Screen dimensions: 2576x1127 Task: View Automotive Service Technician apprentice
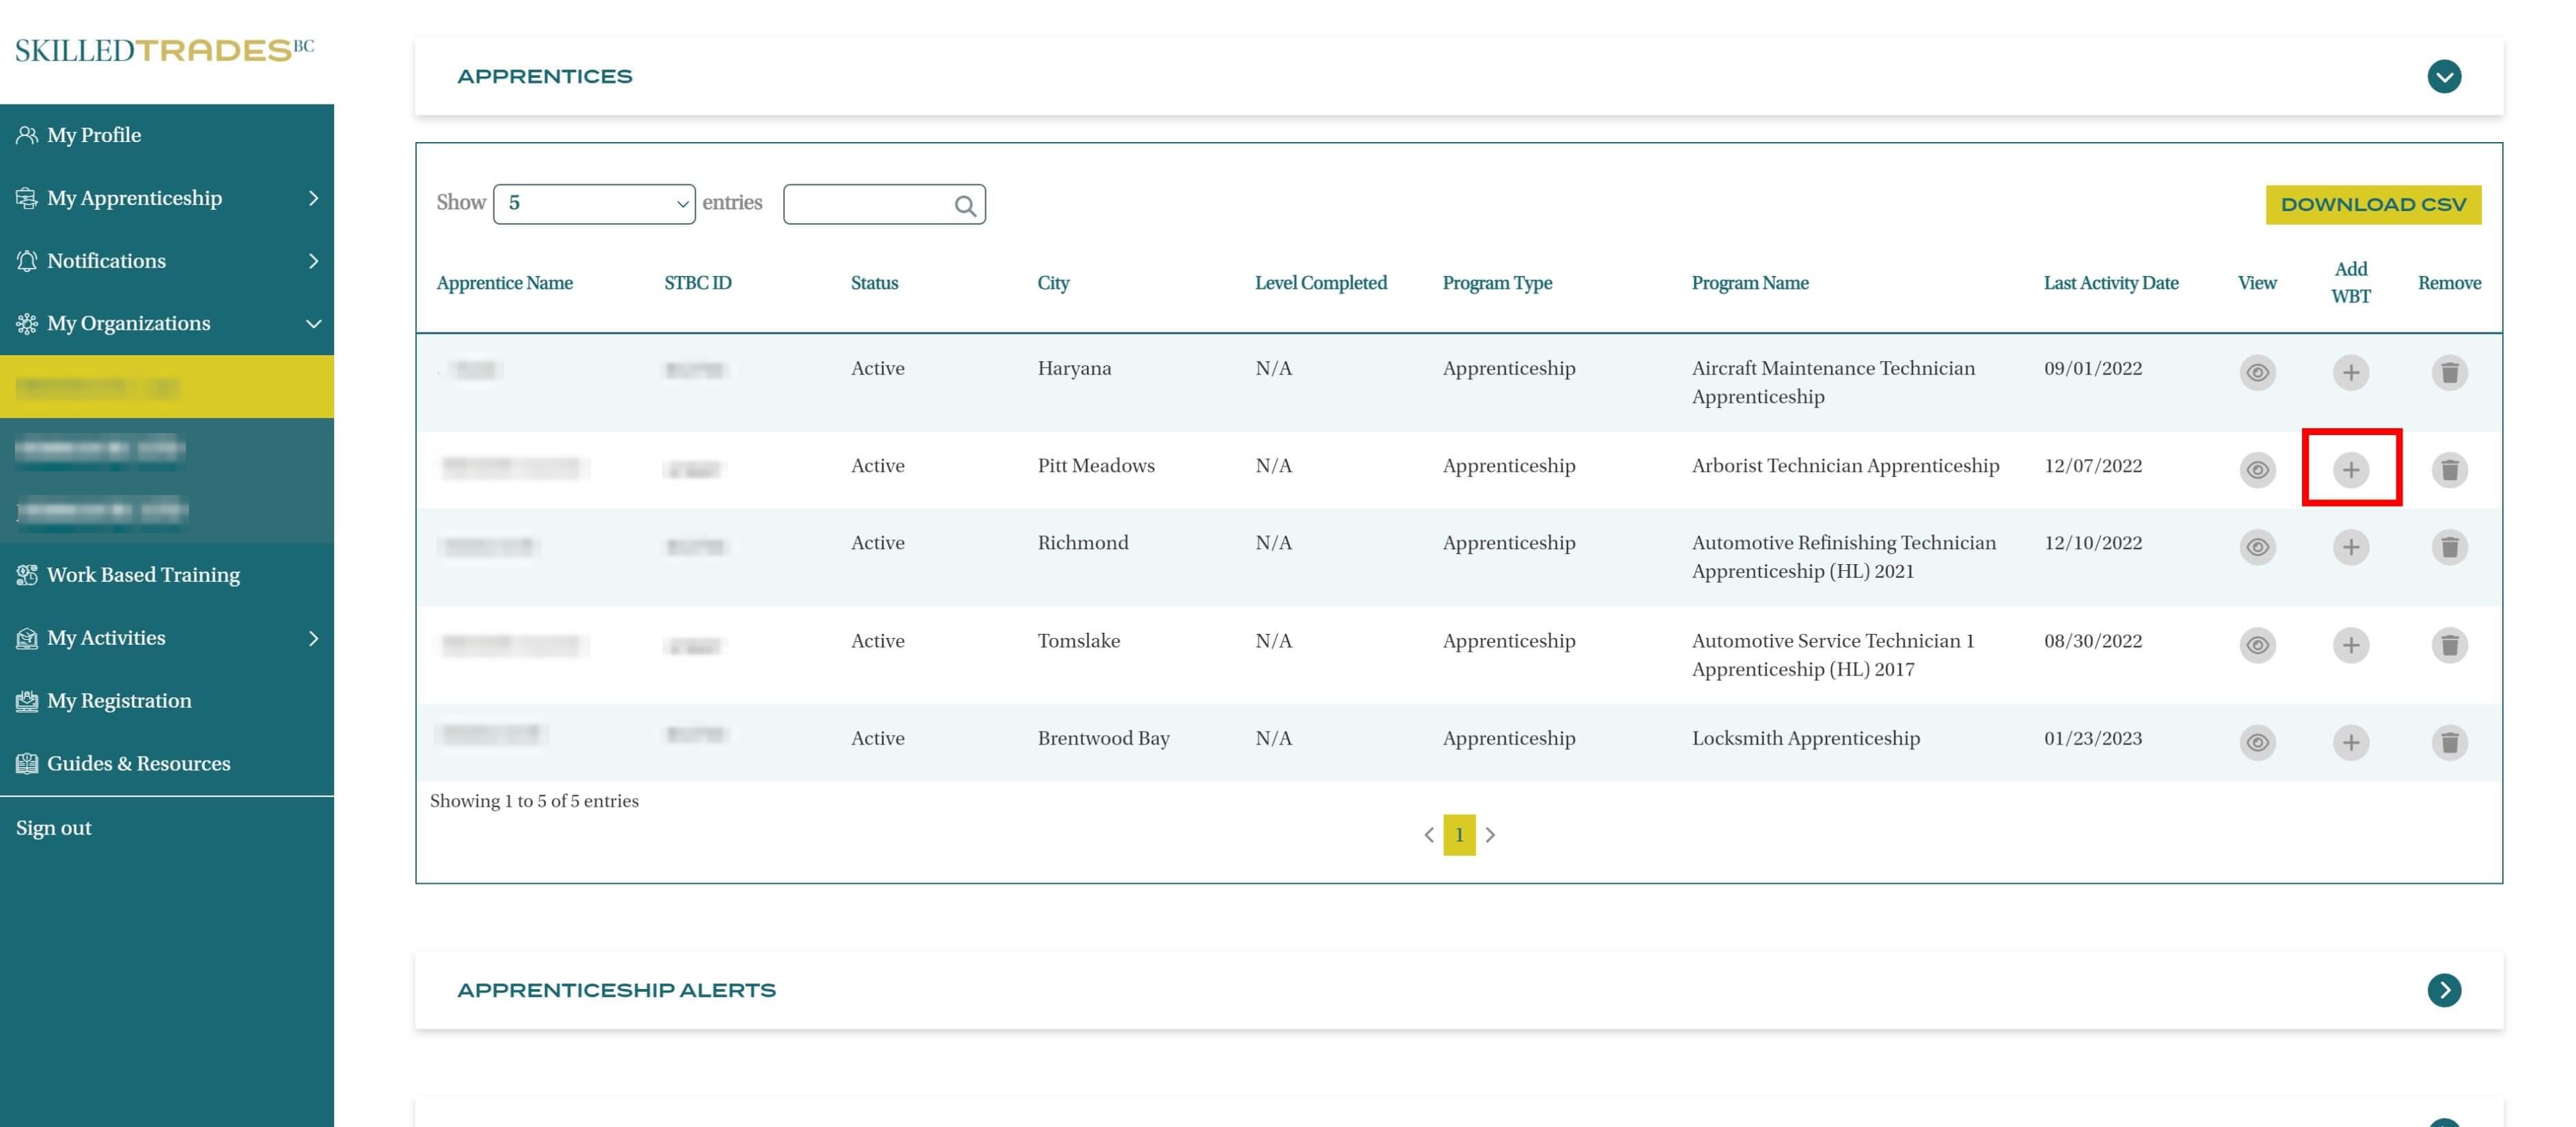tap(2256, 645)
